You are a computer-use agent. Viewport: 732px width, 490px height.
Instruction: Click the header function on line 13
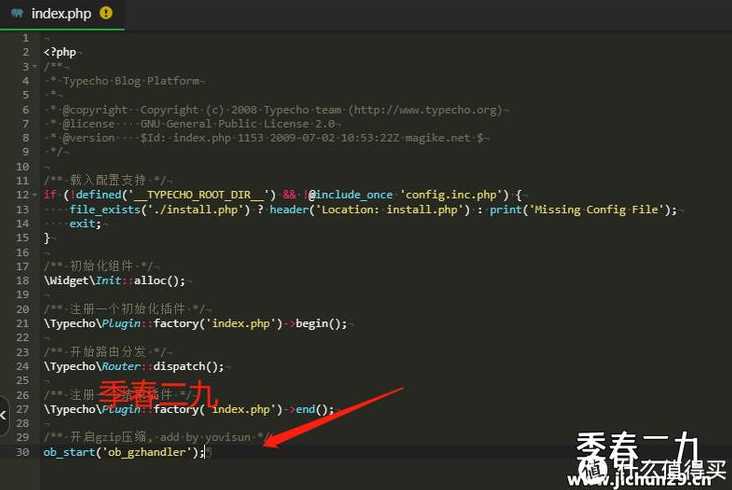289,210
